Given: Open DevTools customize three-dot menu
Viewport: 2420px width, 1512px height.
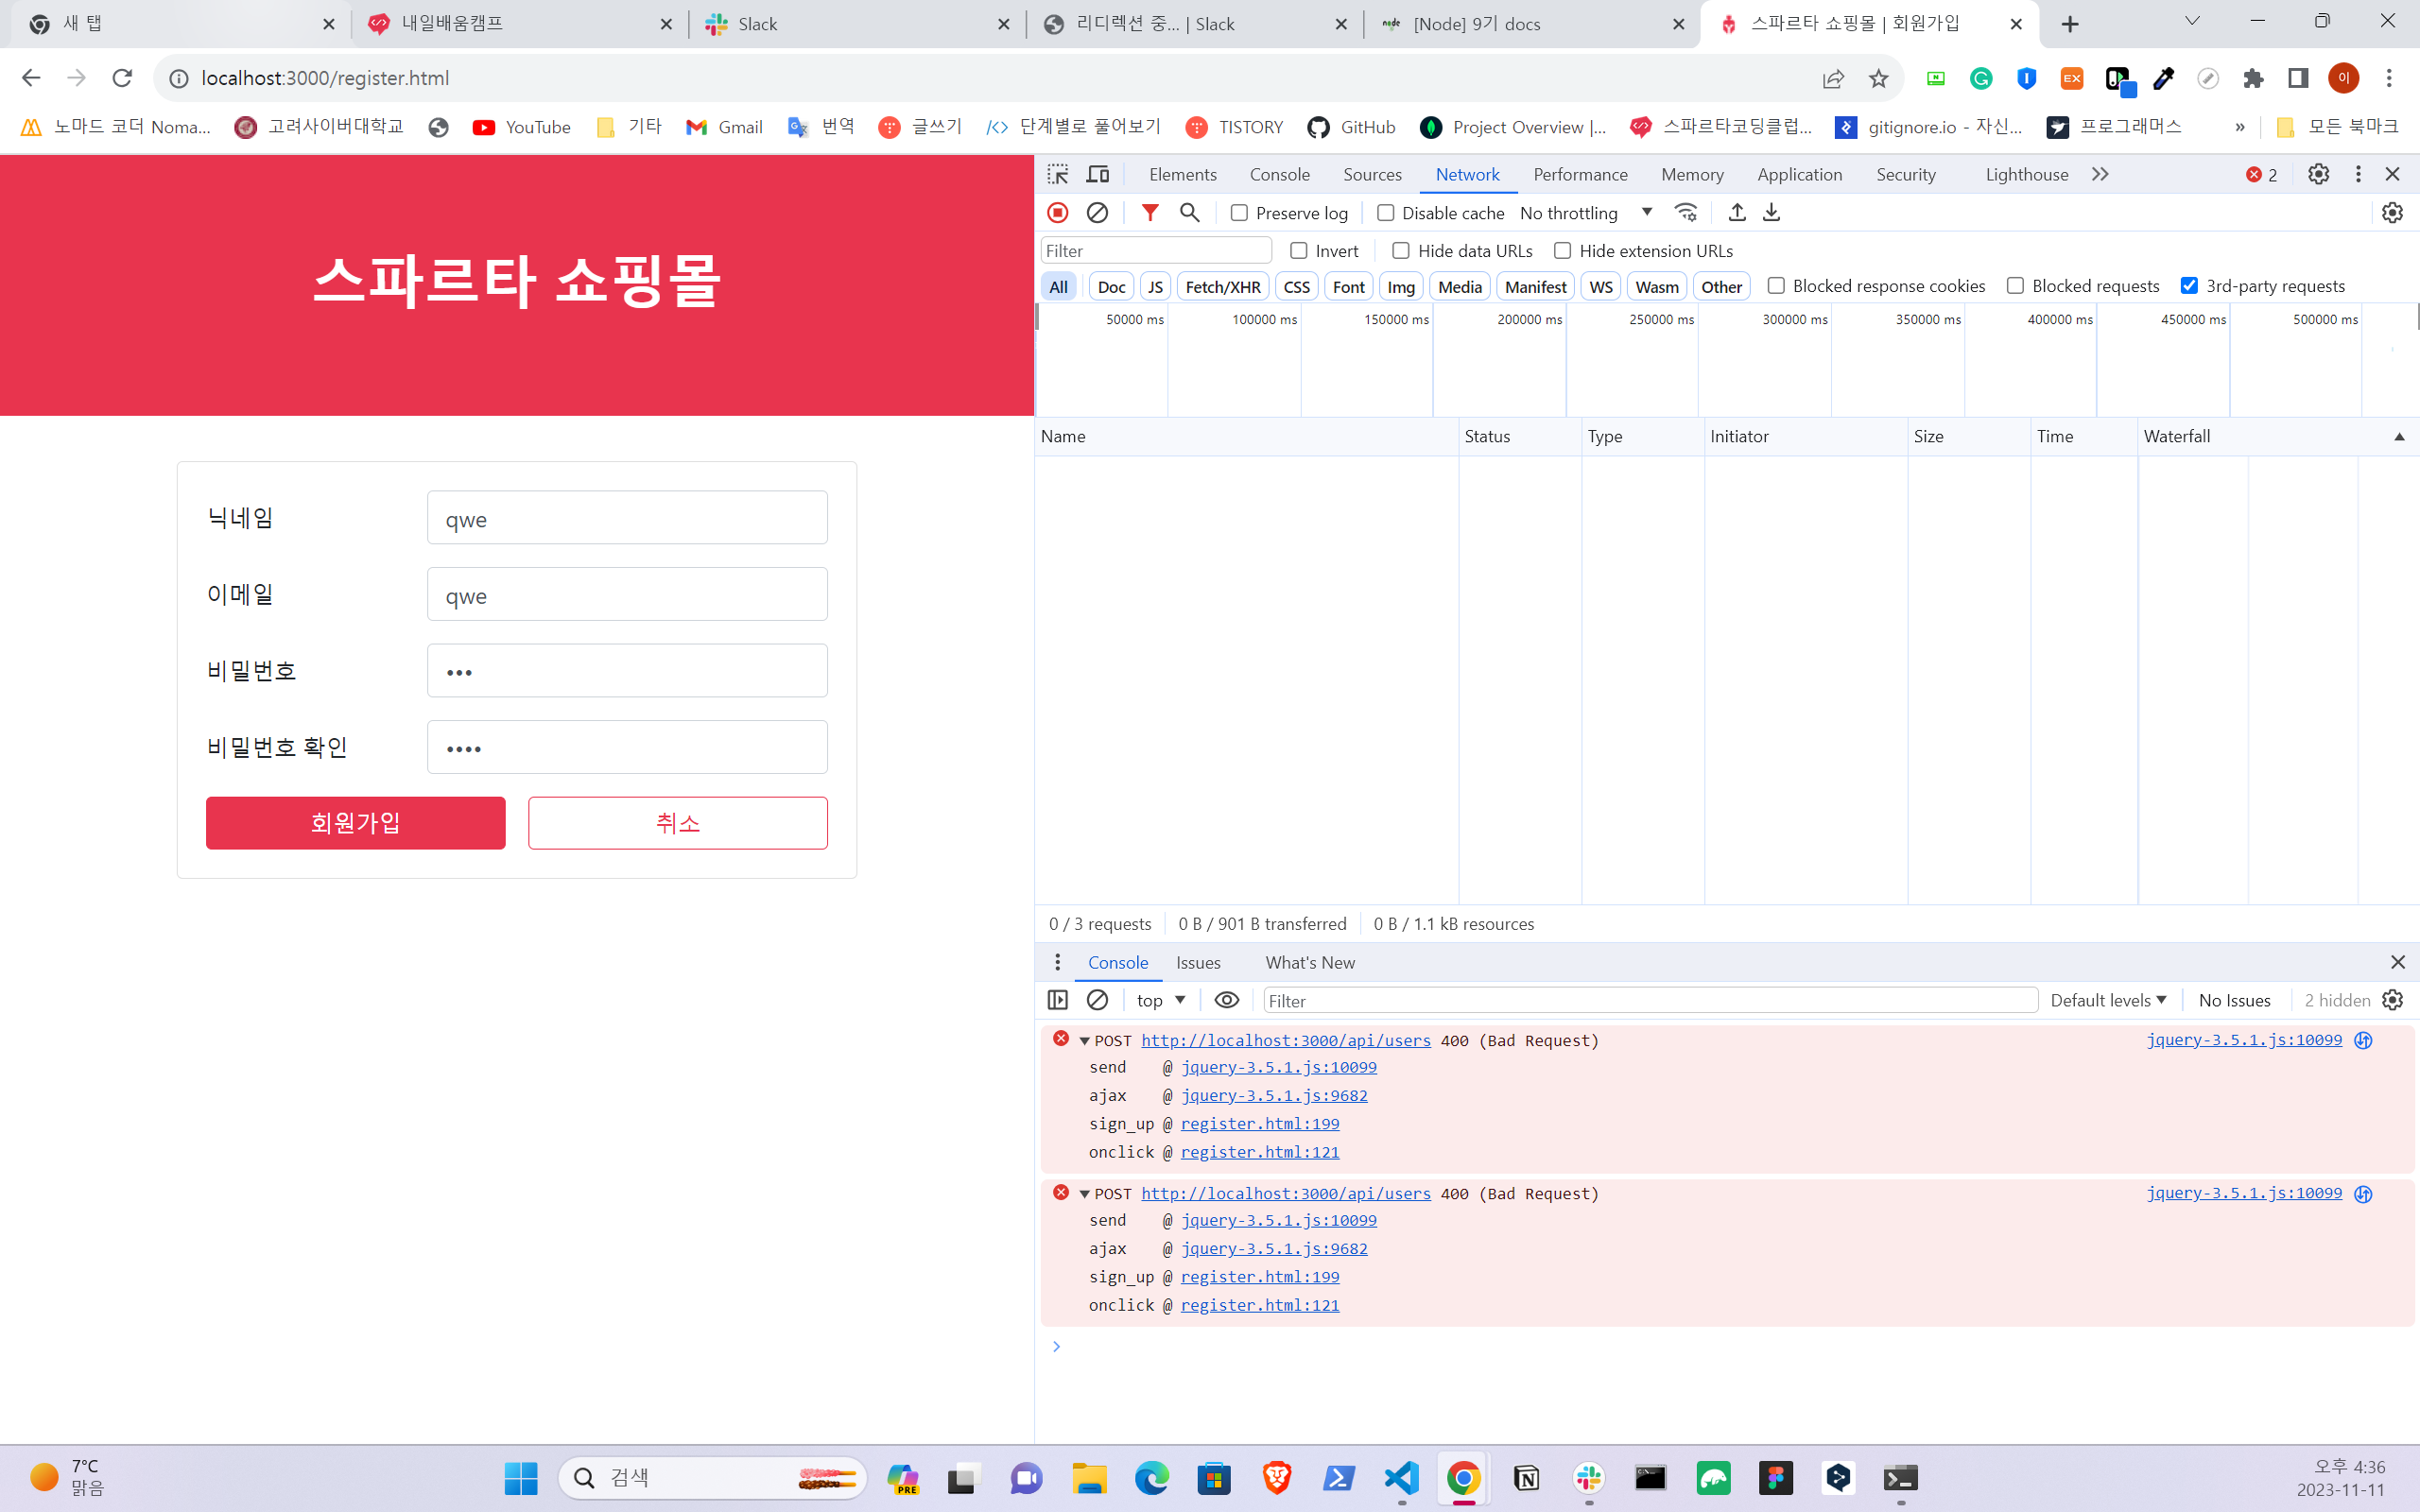Looking at the screenshot, I should coord(2358,174).
